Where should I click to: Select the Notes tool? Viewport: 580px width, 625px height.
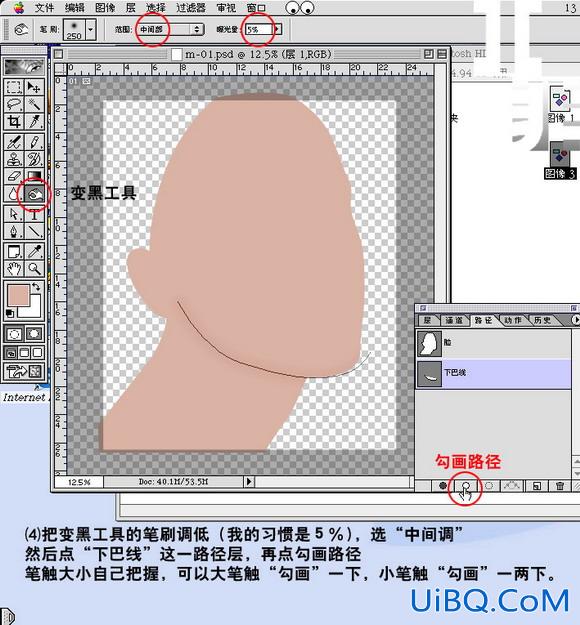(x=14, y=252)
